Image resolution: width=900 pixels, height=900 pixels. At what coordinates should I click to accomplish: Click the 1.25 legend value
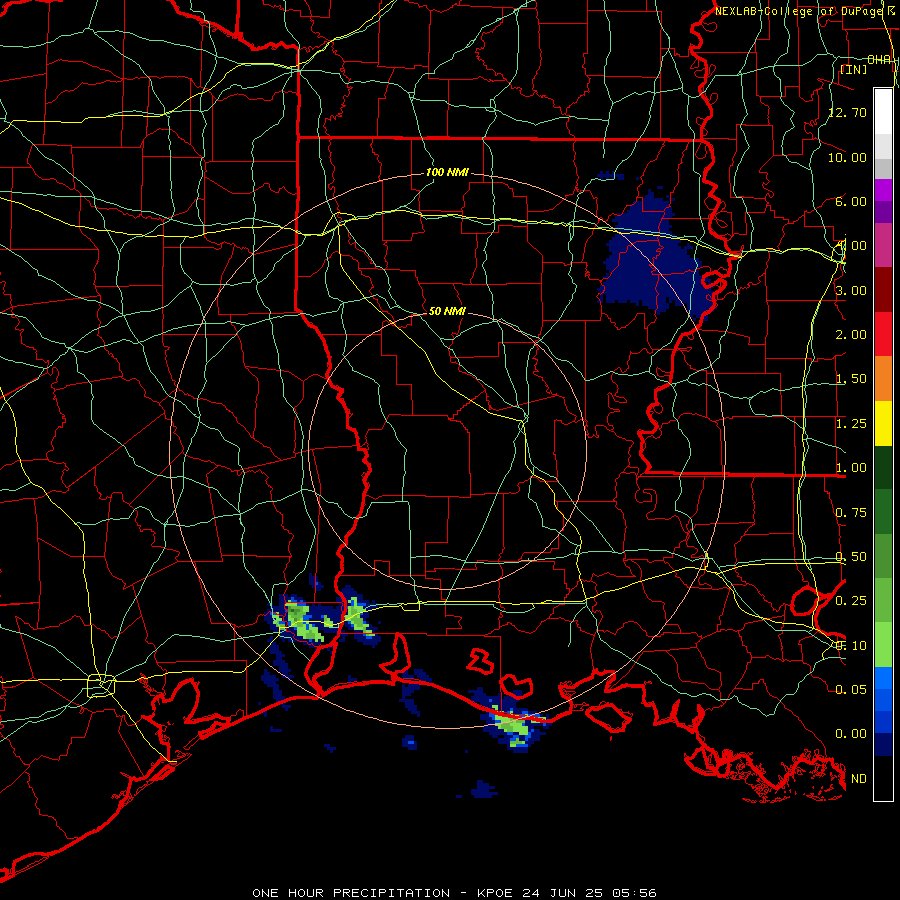[x=851, y=424]
